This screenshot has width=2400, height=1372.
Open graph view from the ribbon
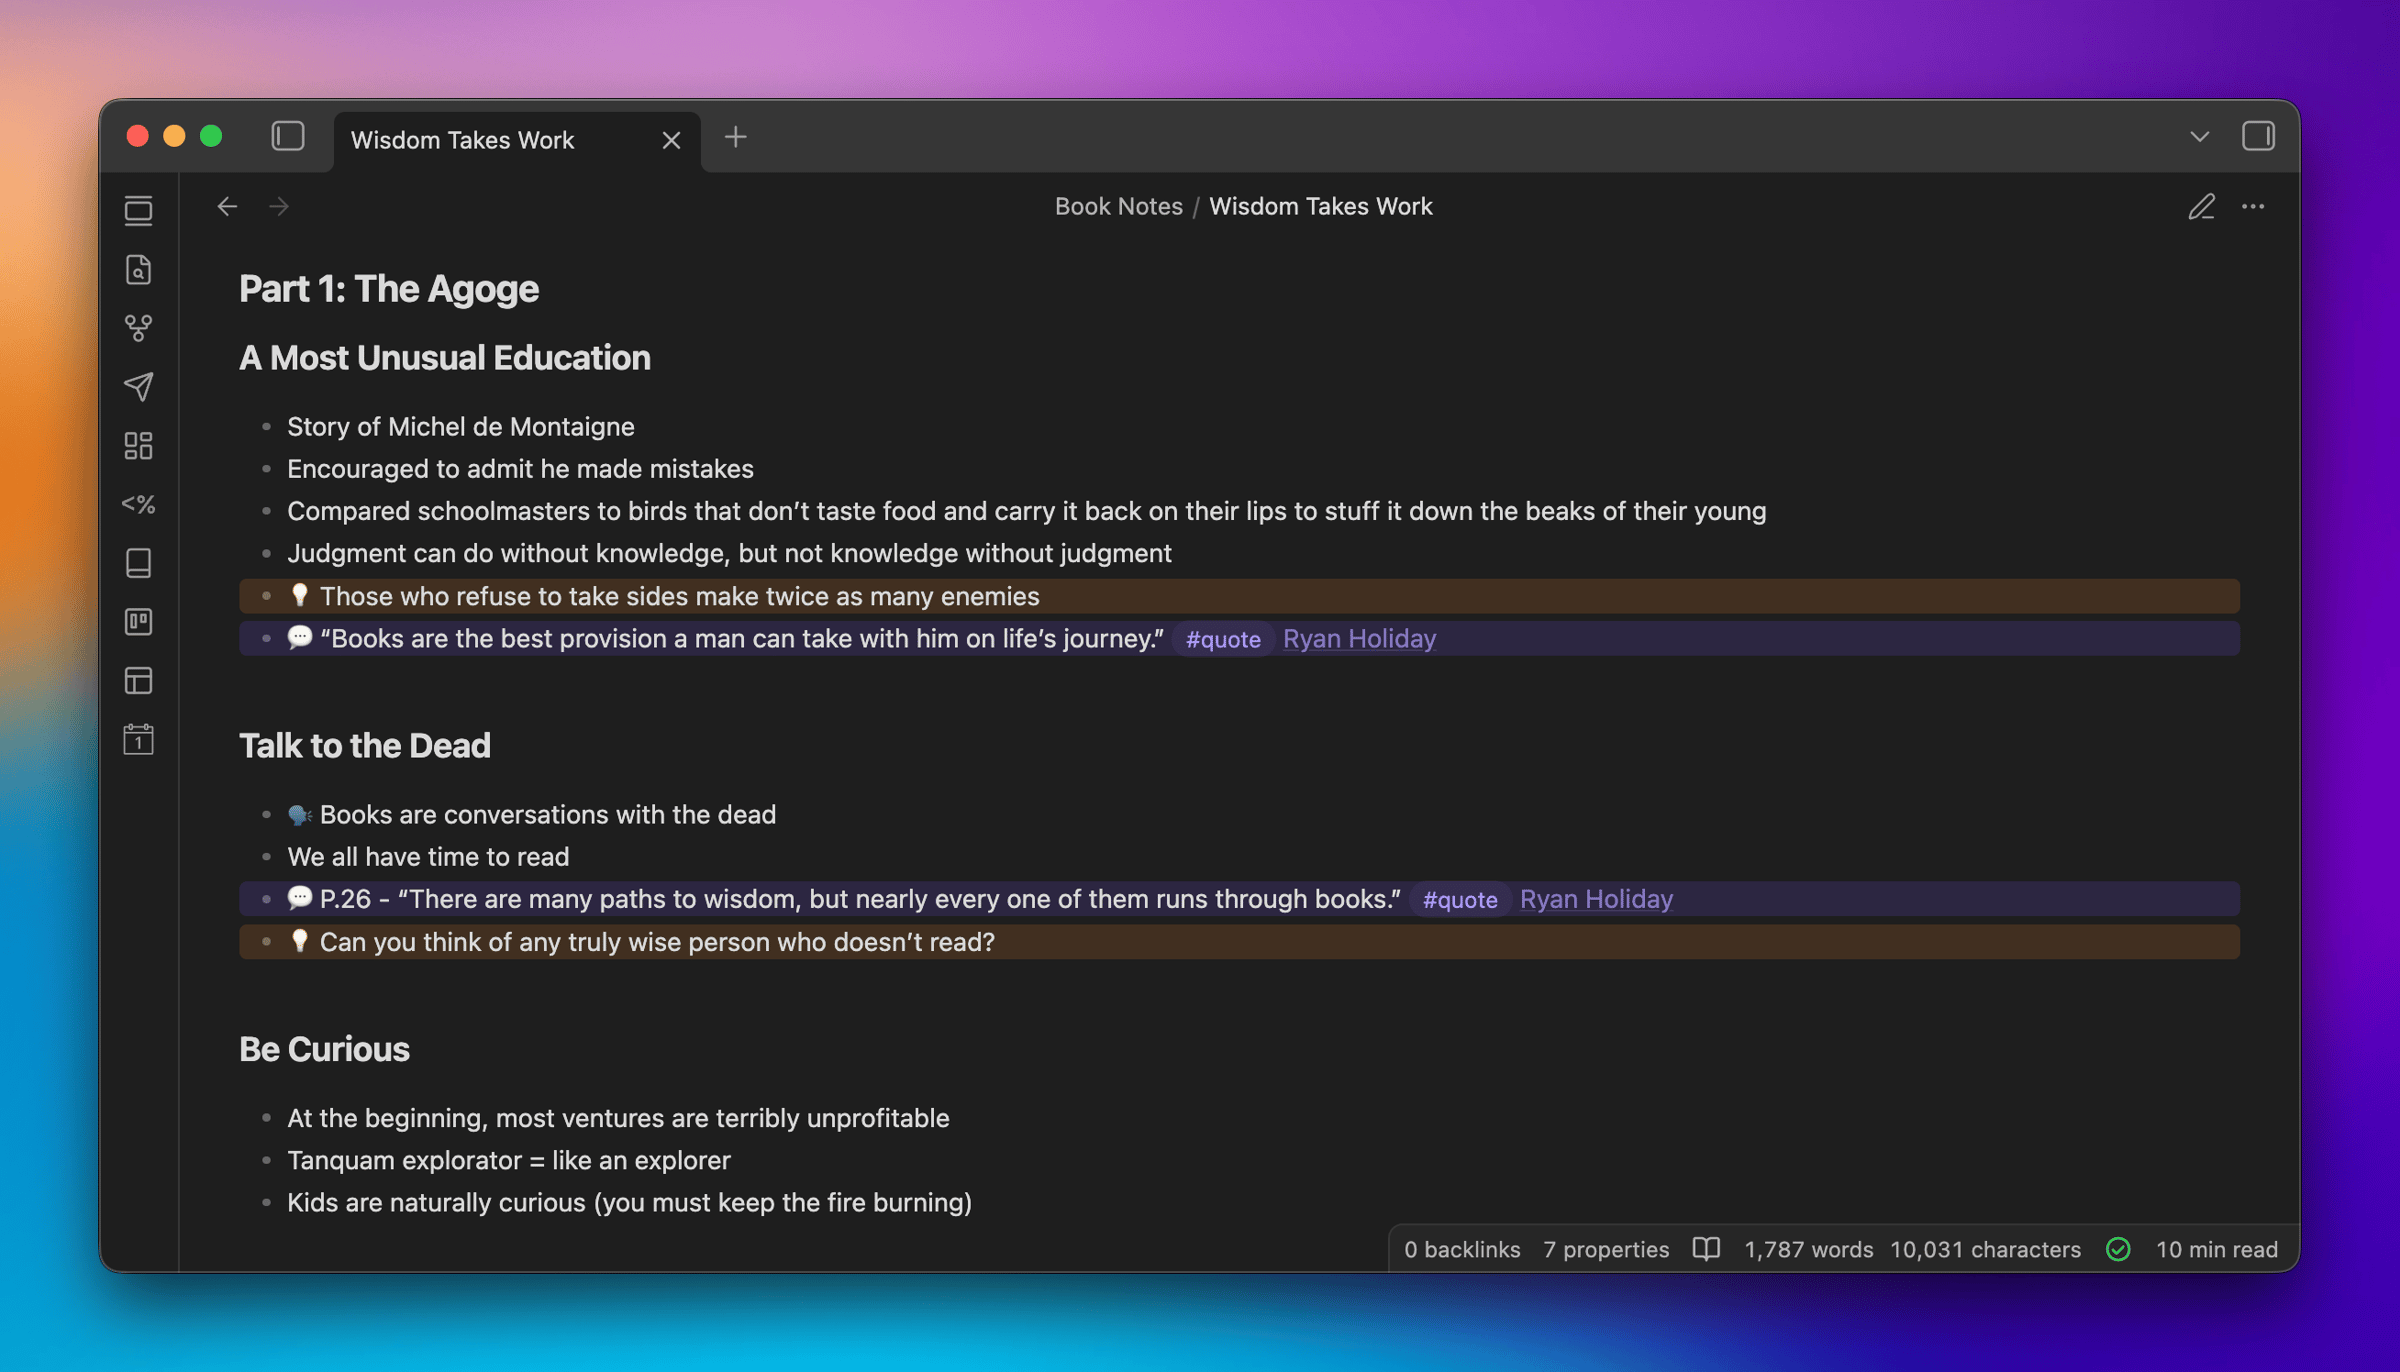138,328
